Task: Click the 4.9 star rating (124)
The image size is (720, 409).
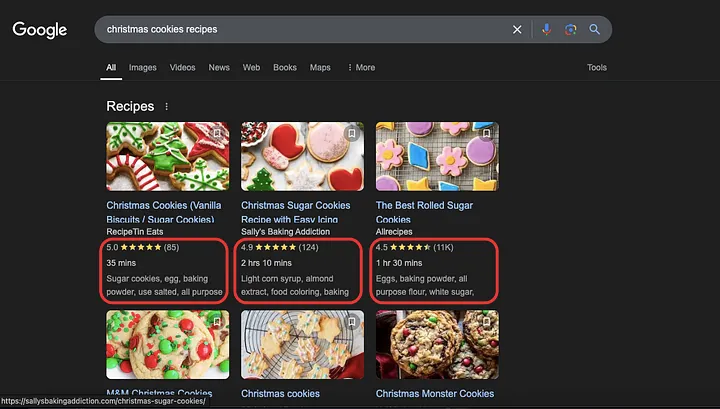Action: [x=279, y=247]
